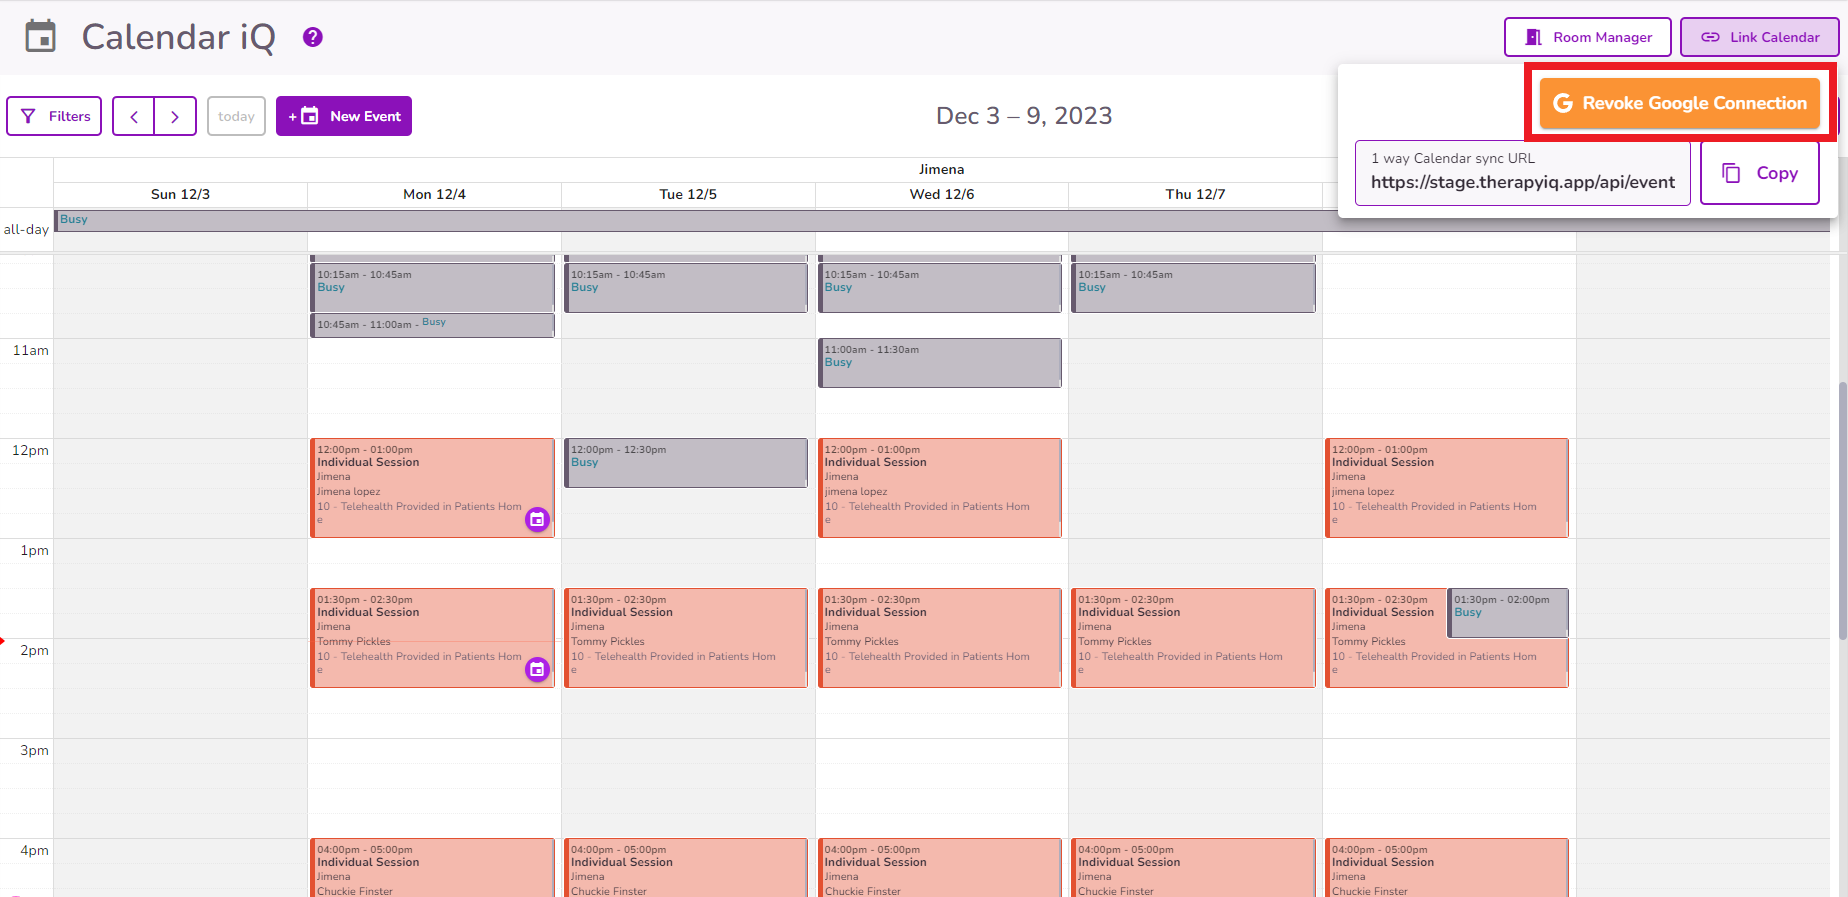Advance to next week using right chevron
The image size is (1848, 897).
pyautogui.click(x=175, y=116)
